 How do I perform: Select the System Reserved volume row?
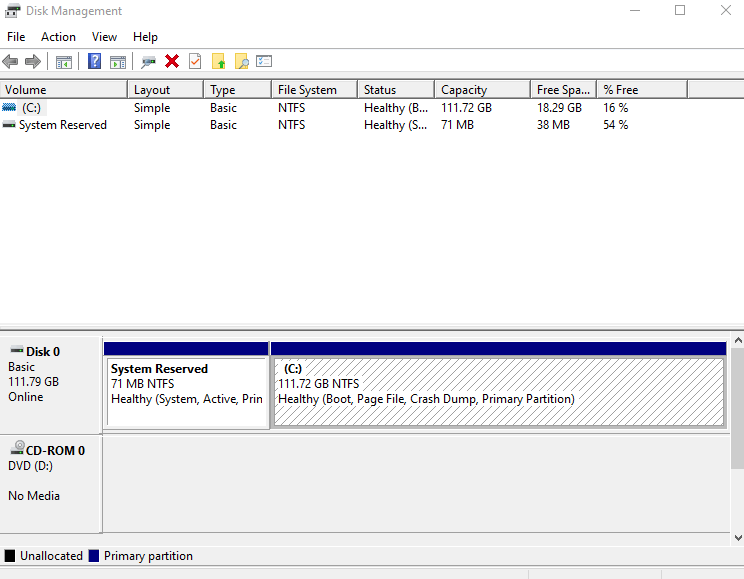[344, 125]
